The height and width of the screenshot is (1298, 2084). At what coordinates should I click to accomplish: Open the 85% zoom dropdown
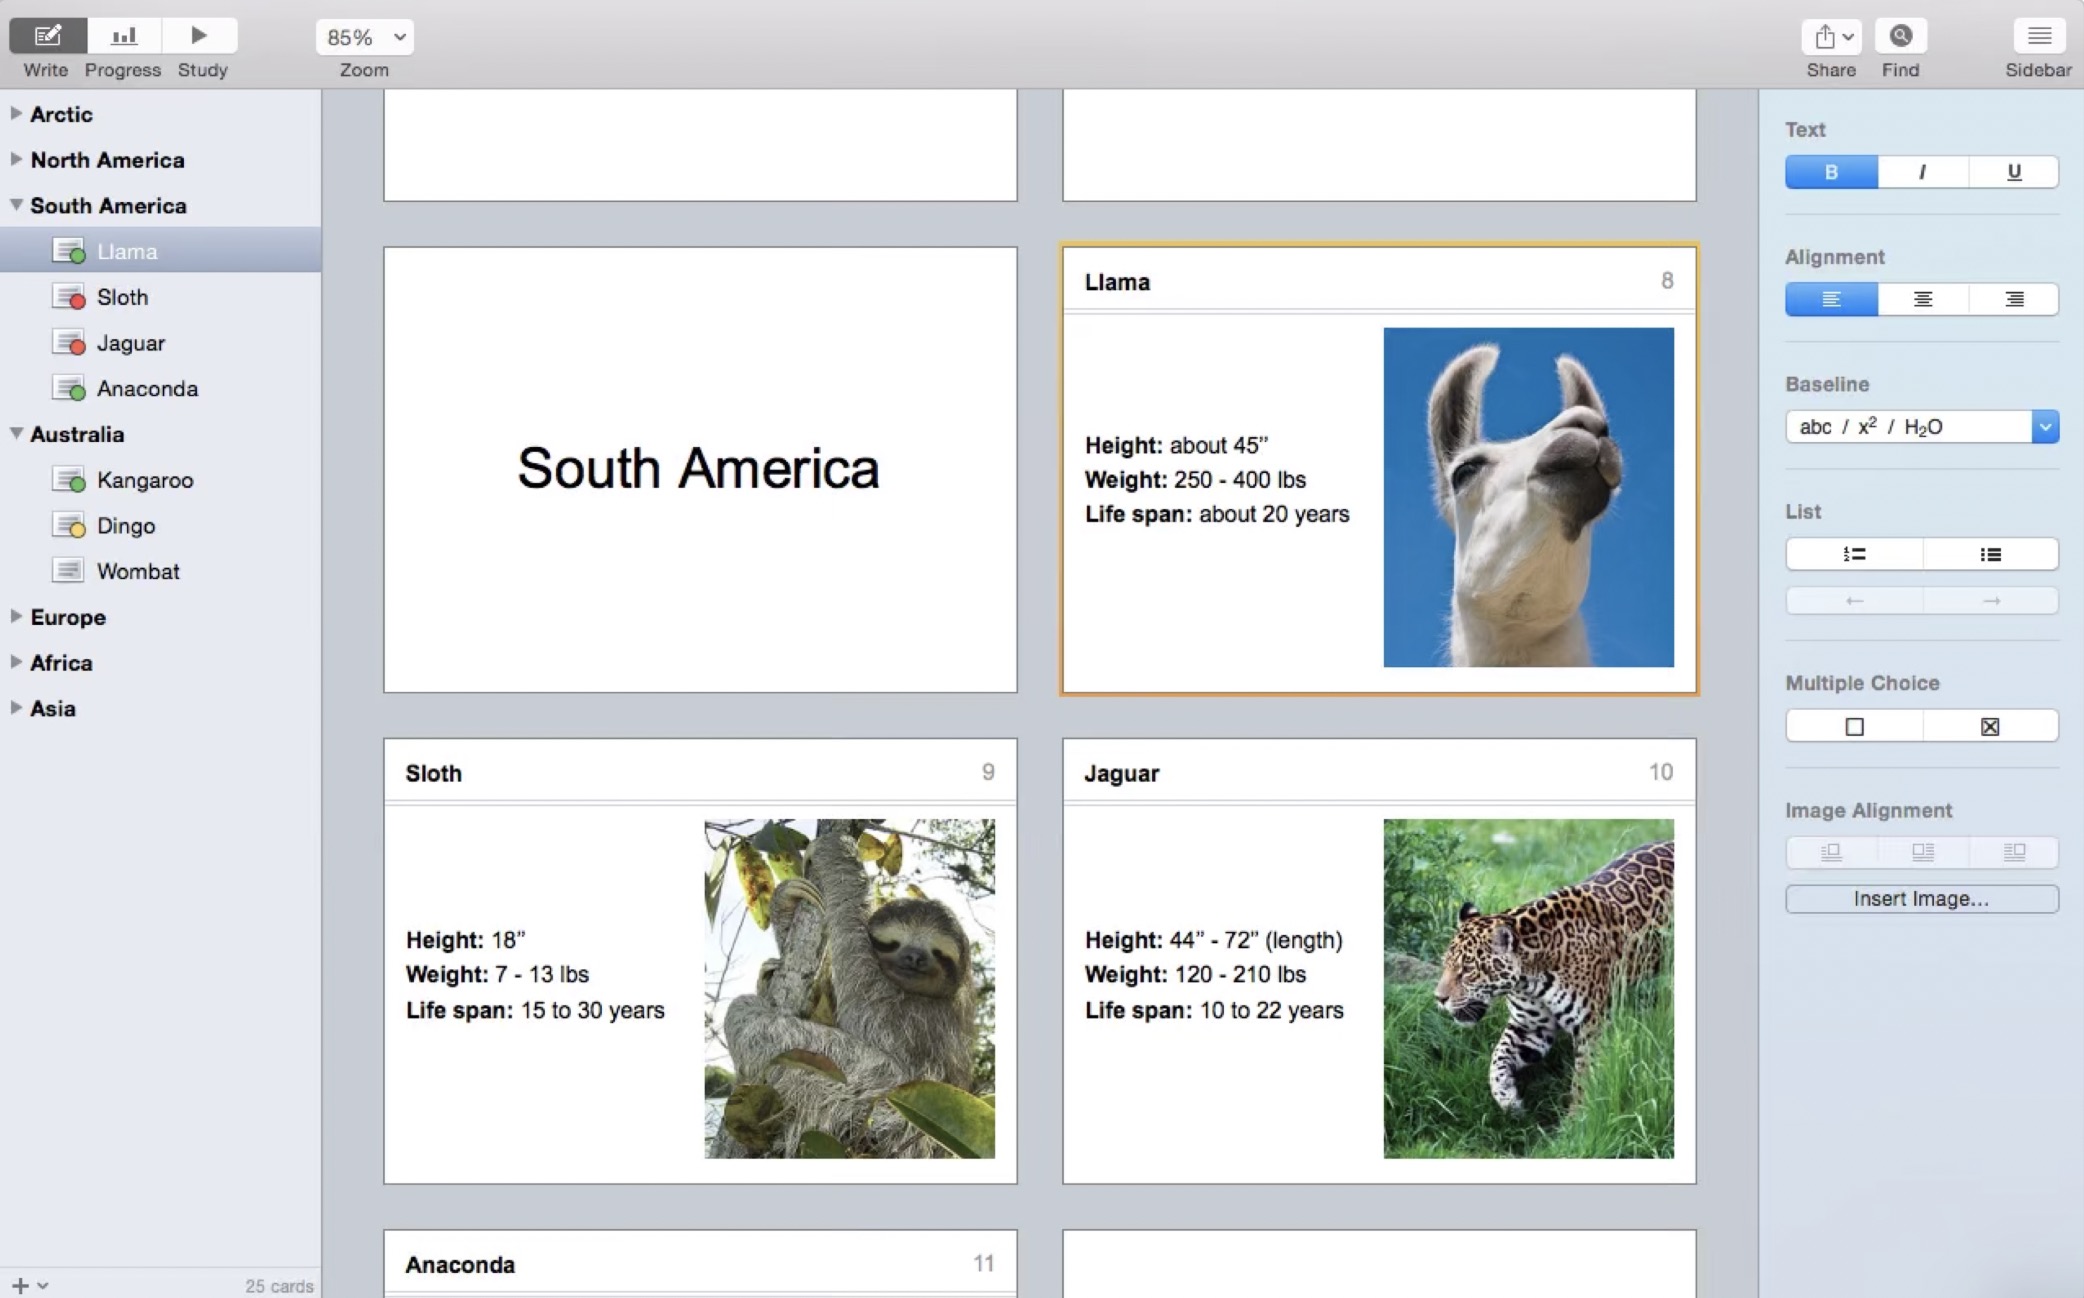click(x=365, y=37)
